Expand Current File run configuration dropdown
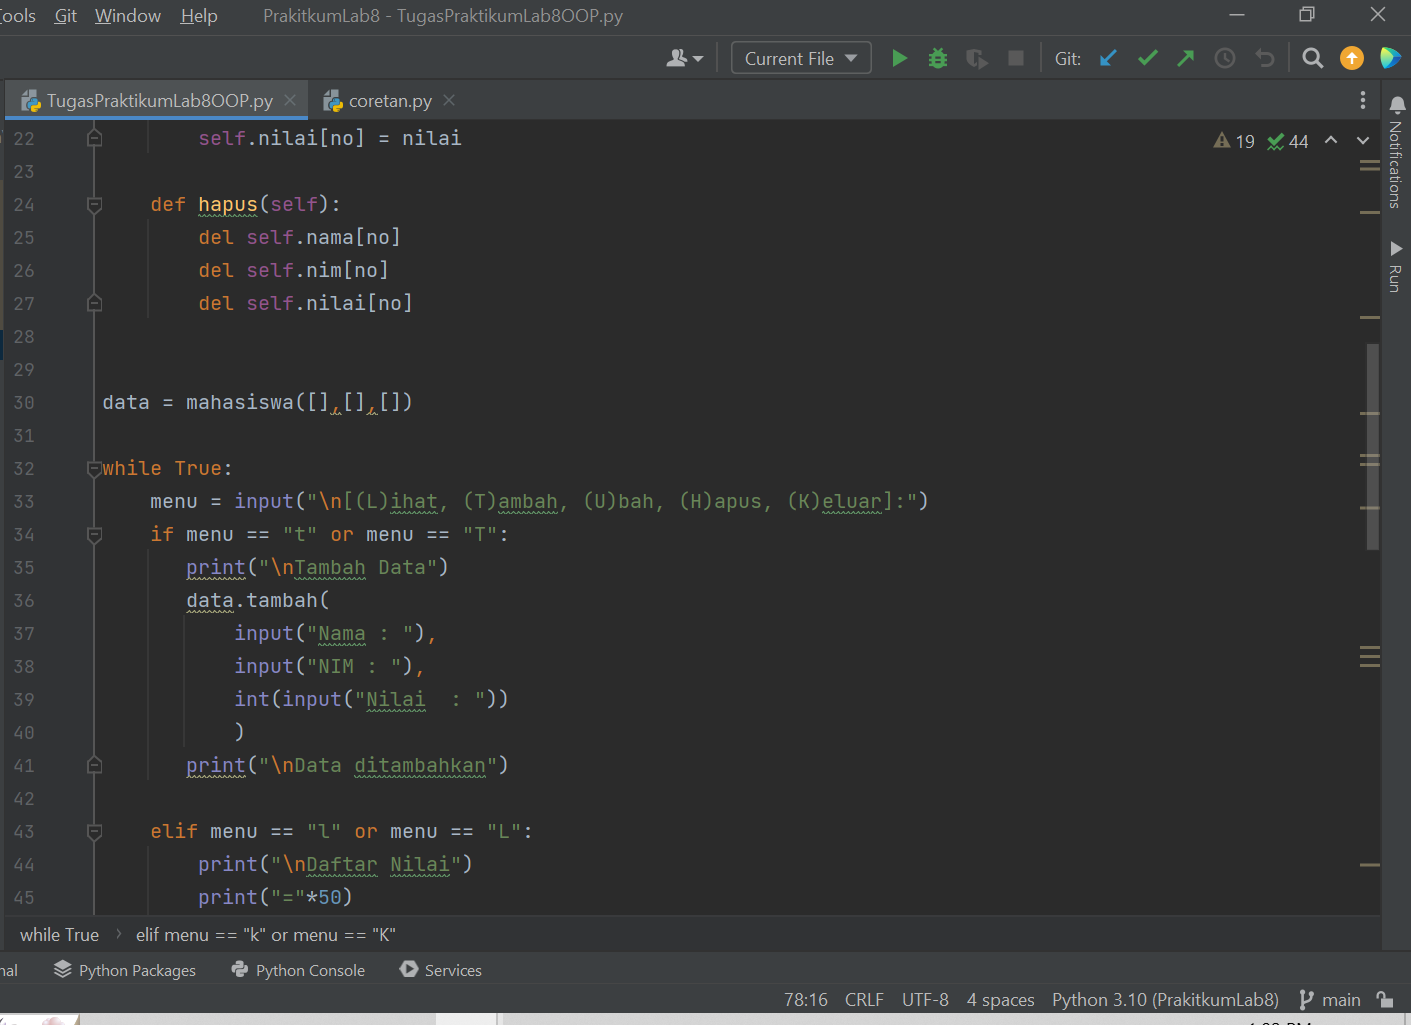 point(801,58)
